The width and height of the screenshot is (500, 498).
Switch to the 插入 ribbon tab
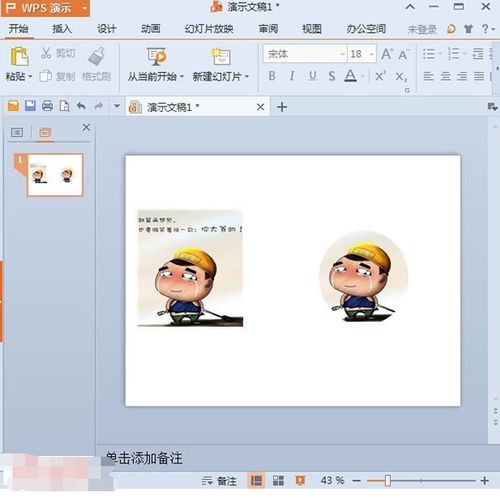point(62,29)
